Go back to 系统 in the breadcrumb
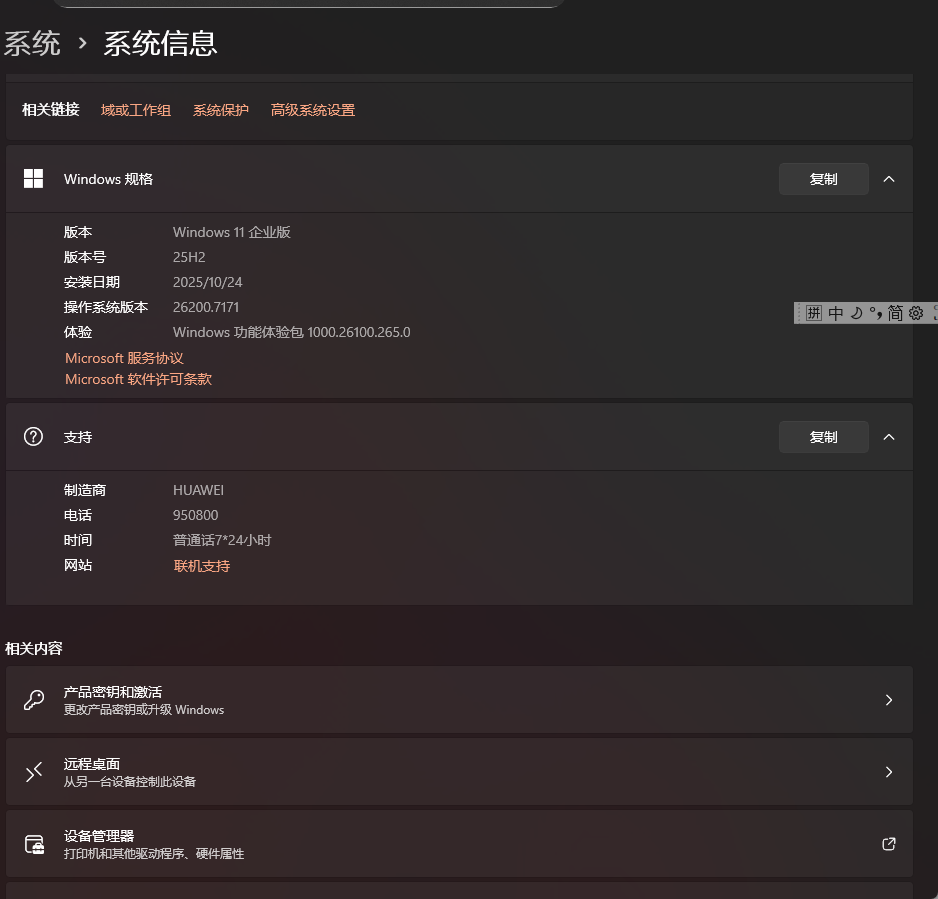 click(x=32, y=43)
